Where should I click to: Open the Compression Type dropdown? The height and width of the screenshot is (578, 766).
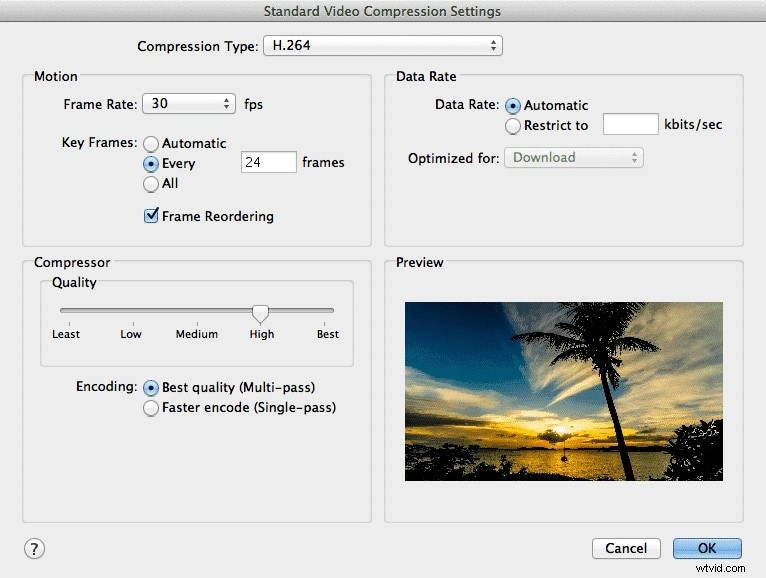381,46
